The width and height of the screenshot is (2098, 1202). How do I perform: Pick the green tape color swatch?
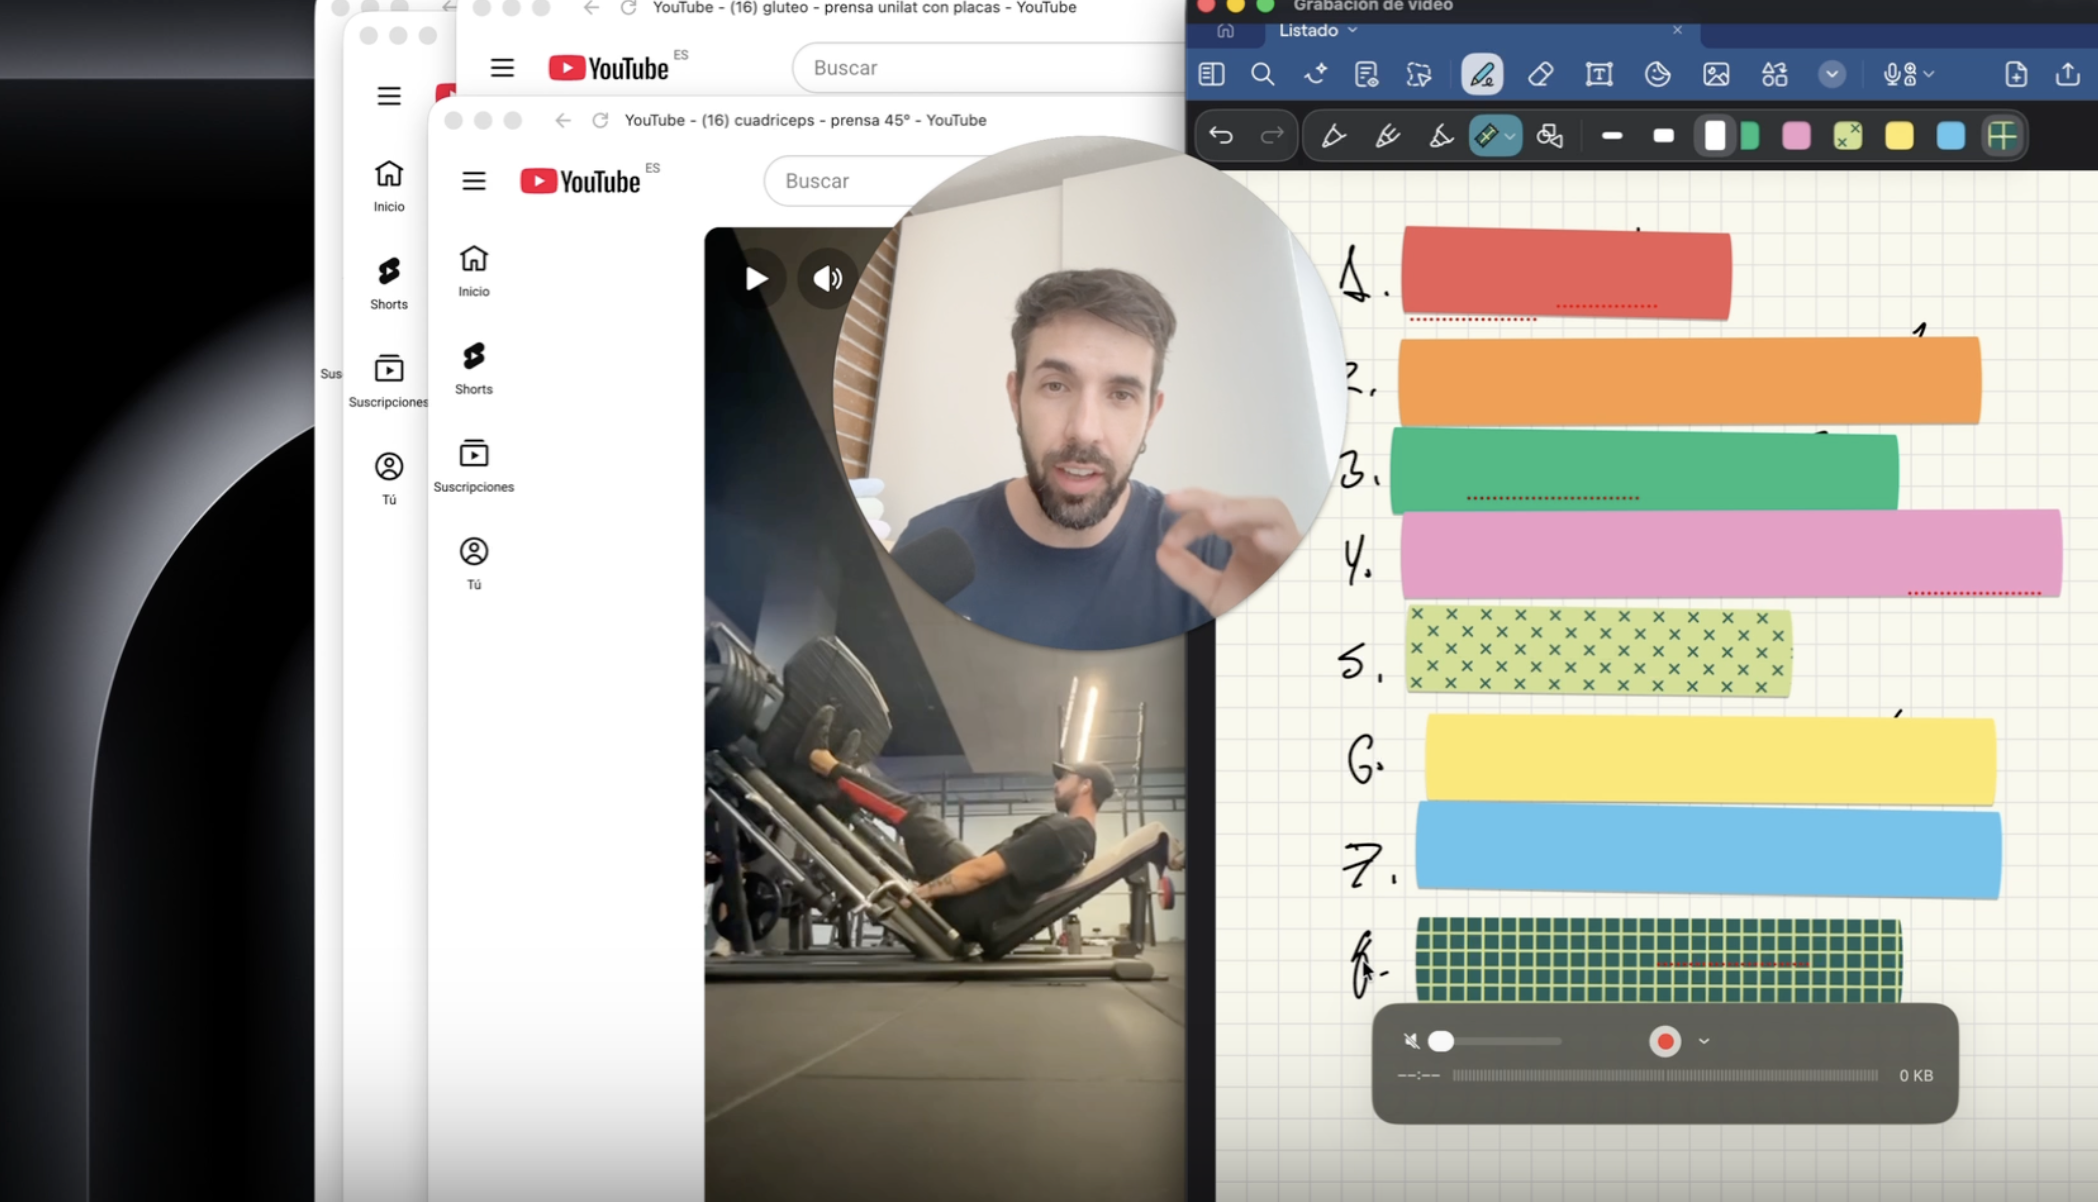[x=1750, y=135]
